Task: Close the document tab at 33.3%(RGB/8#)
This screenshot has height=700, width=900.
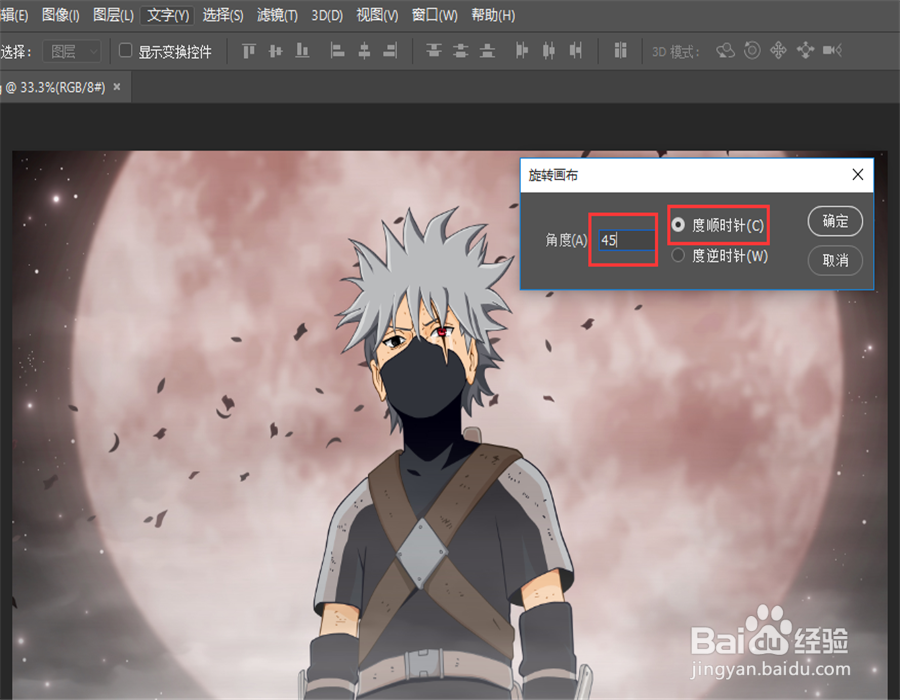Action: [x=117, y=87]
